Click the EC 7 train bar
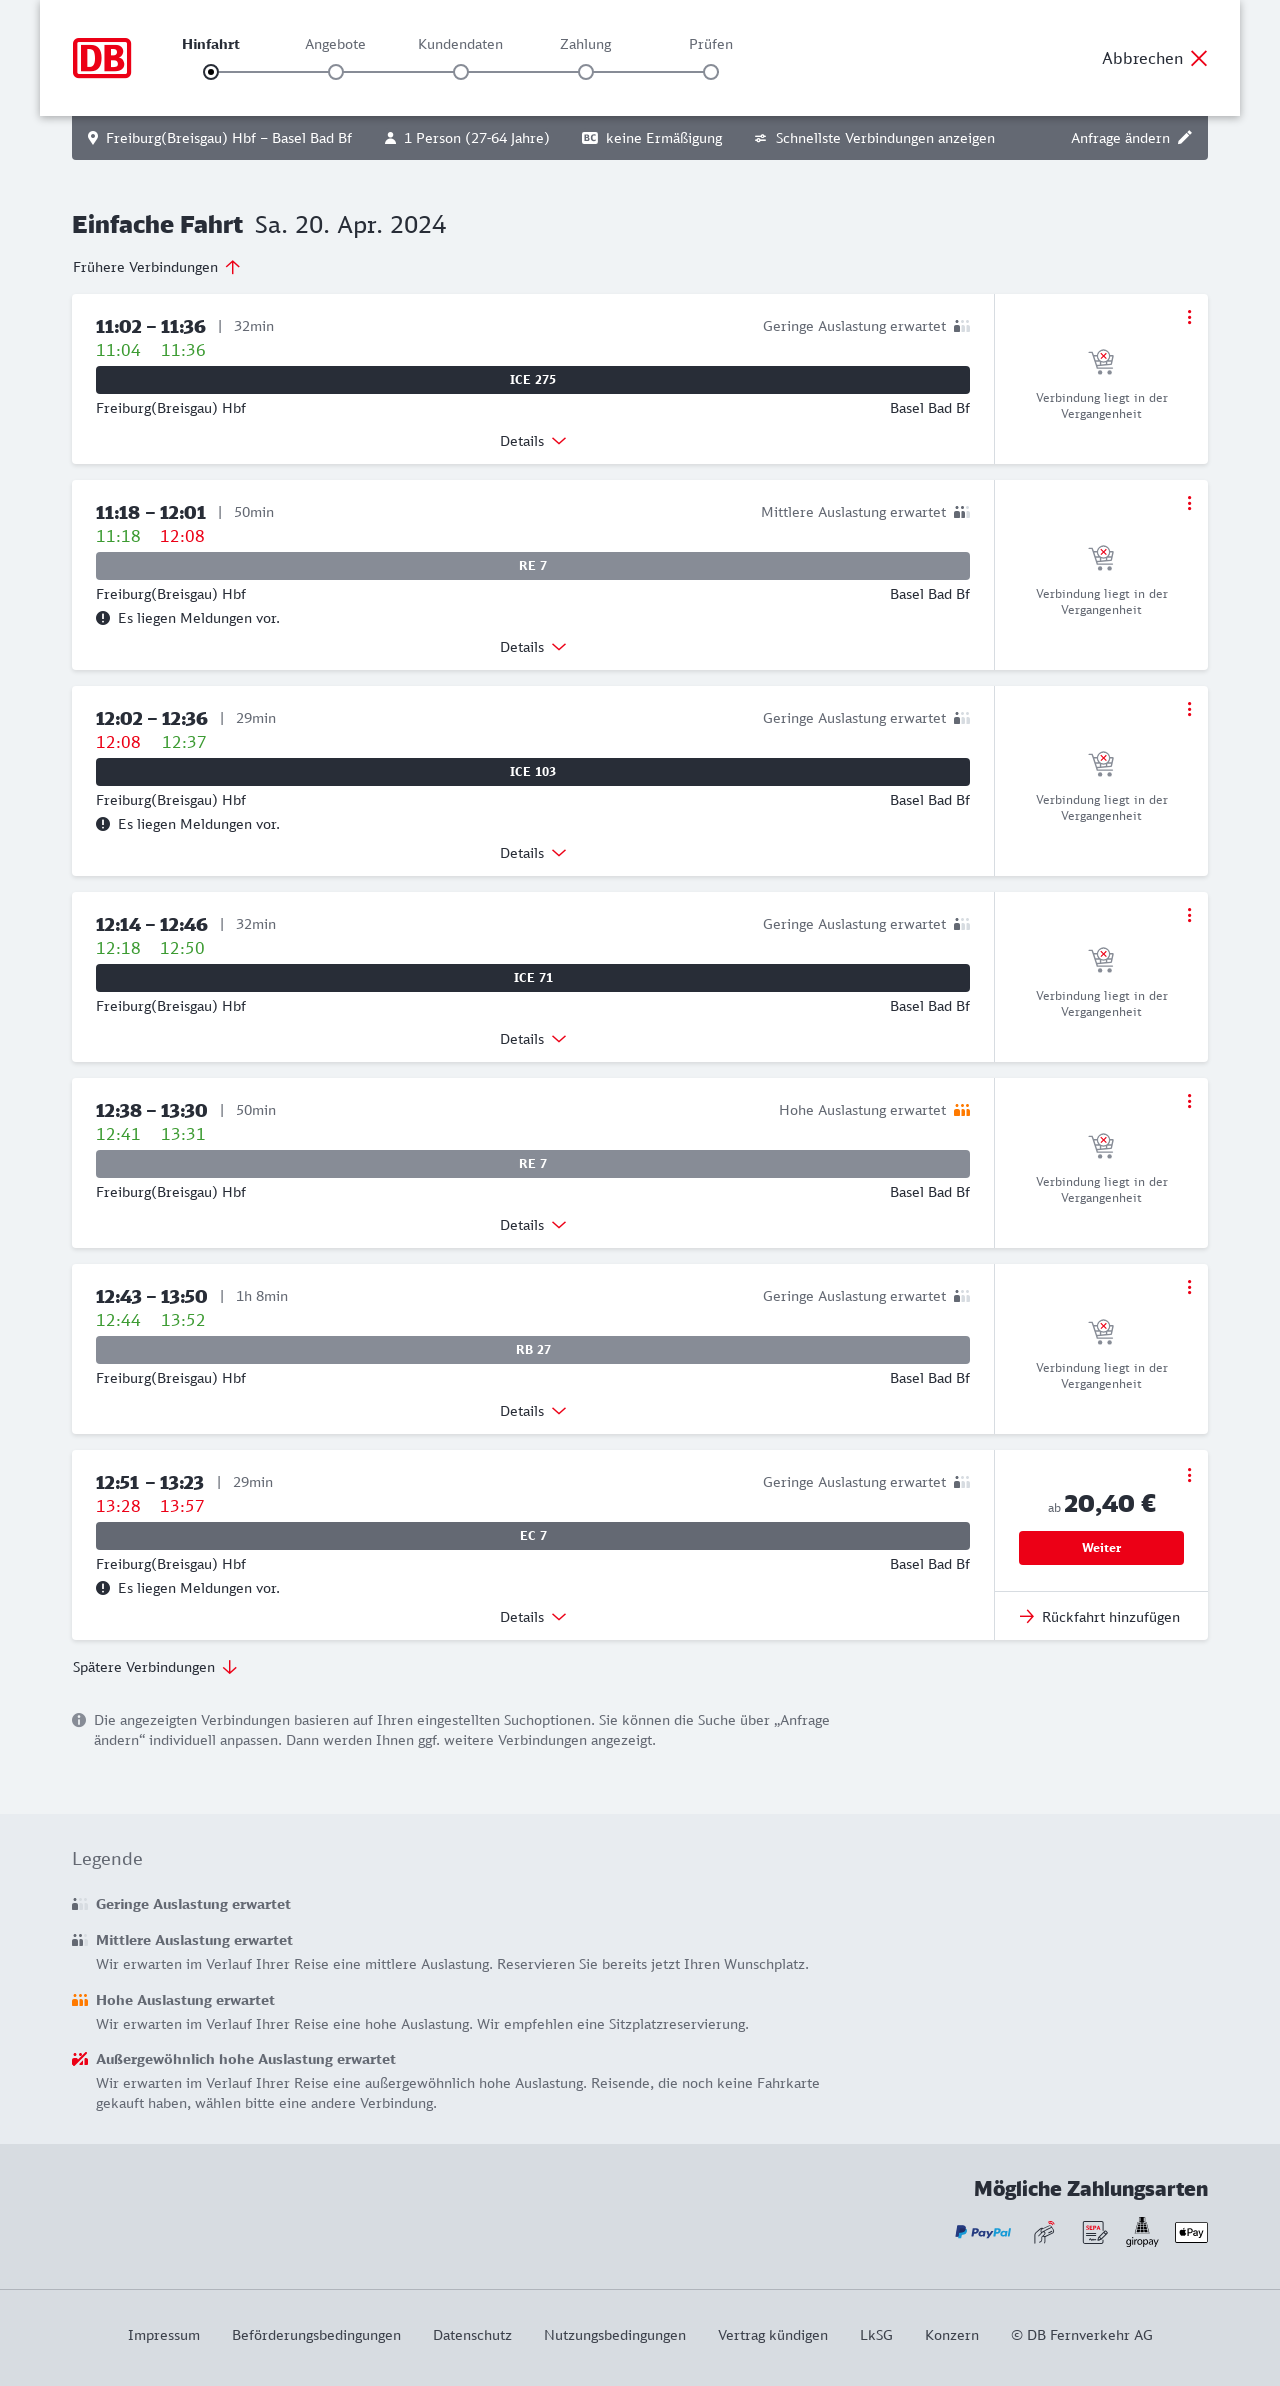1280x2386 pixels. [533, 1536]
